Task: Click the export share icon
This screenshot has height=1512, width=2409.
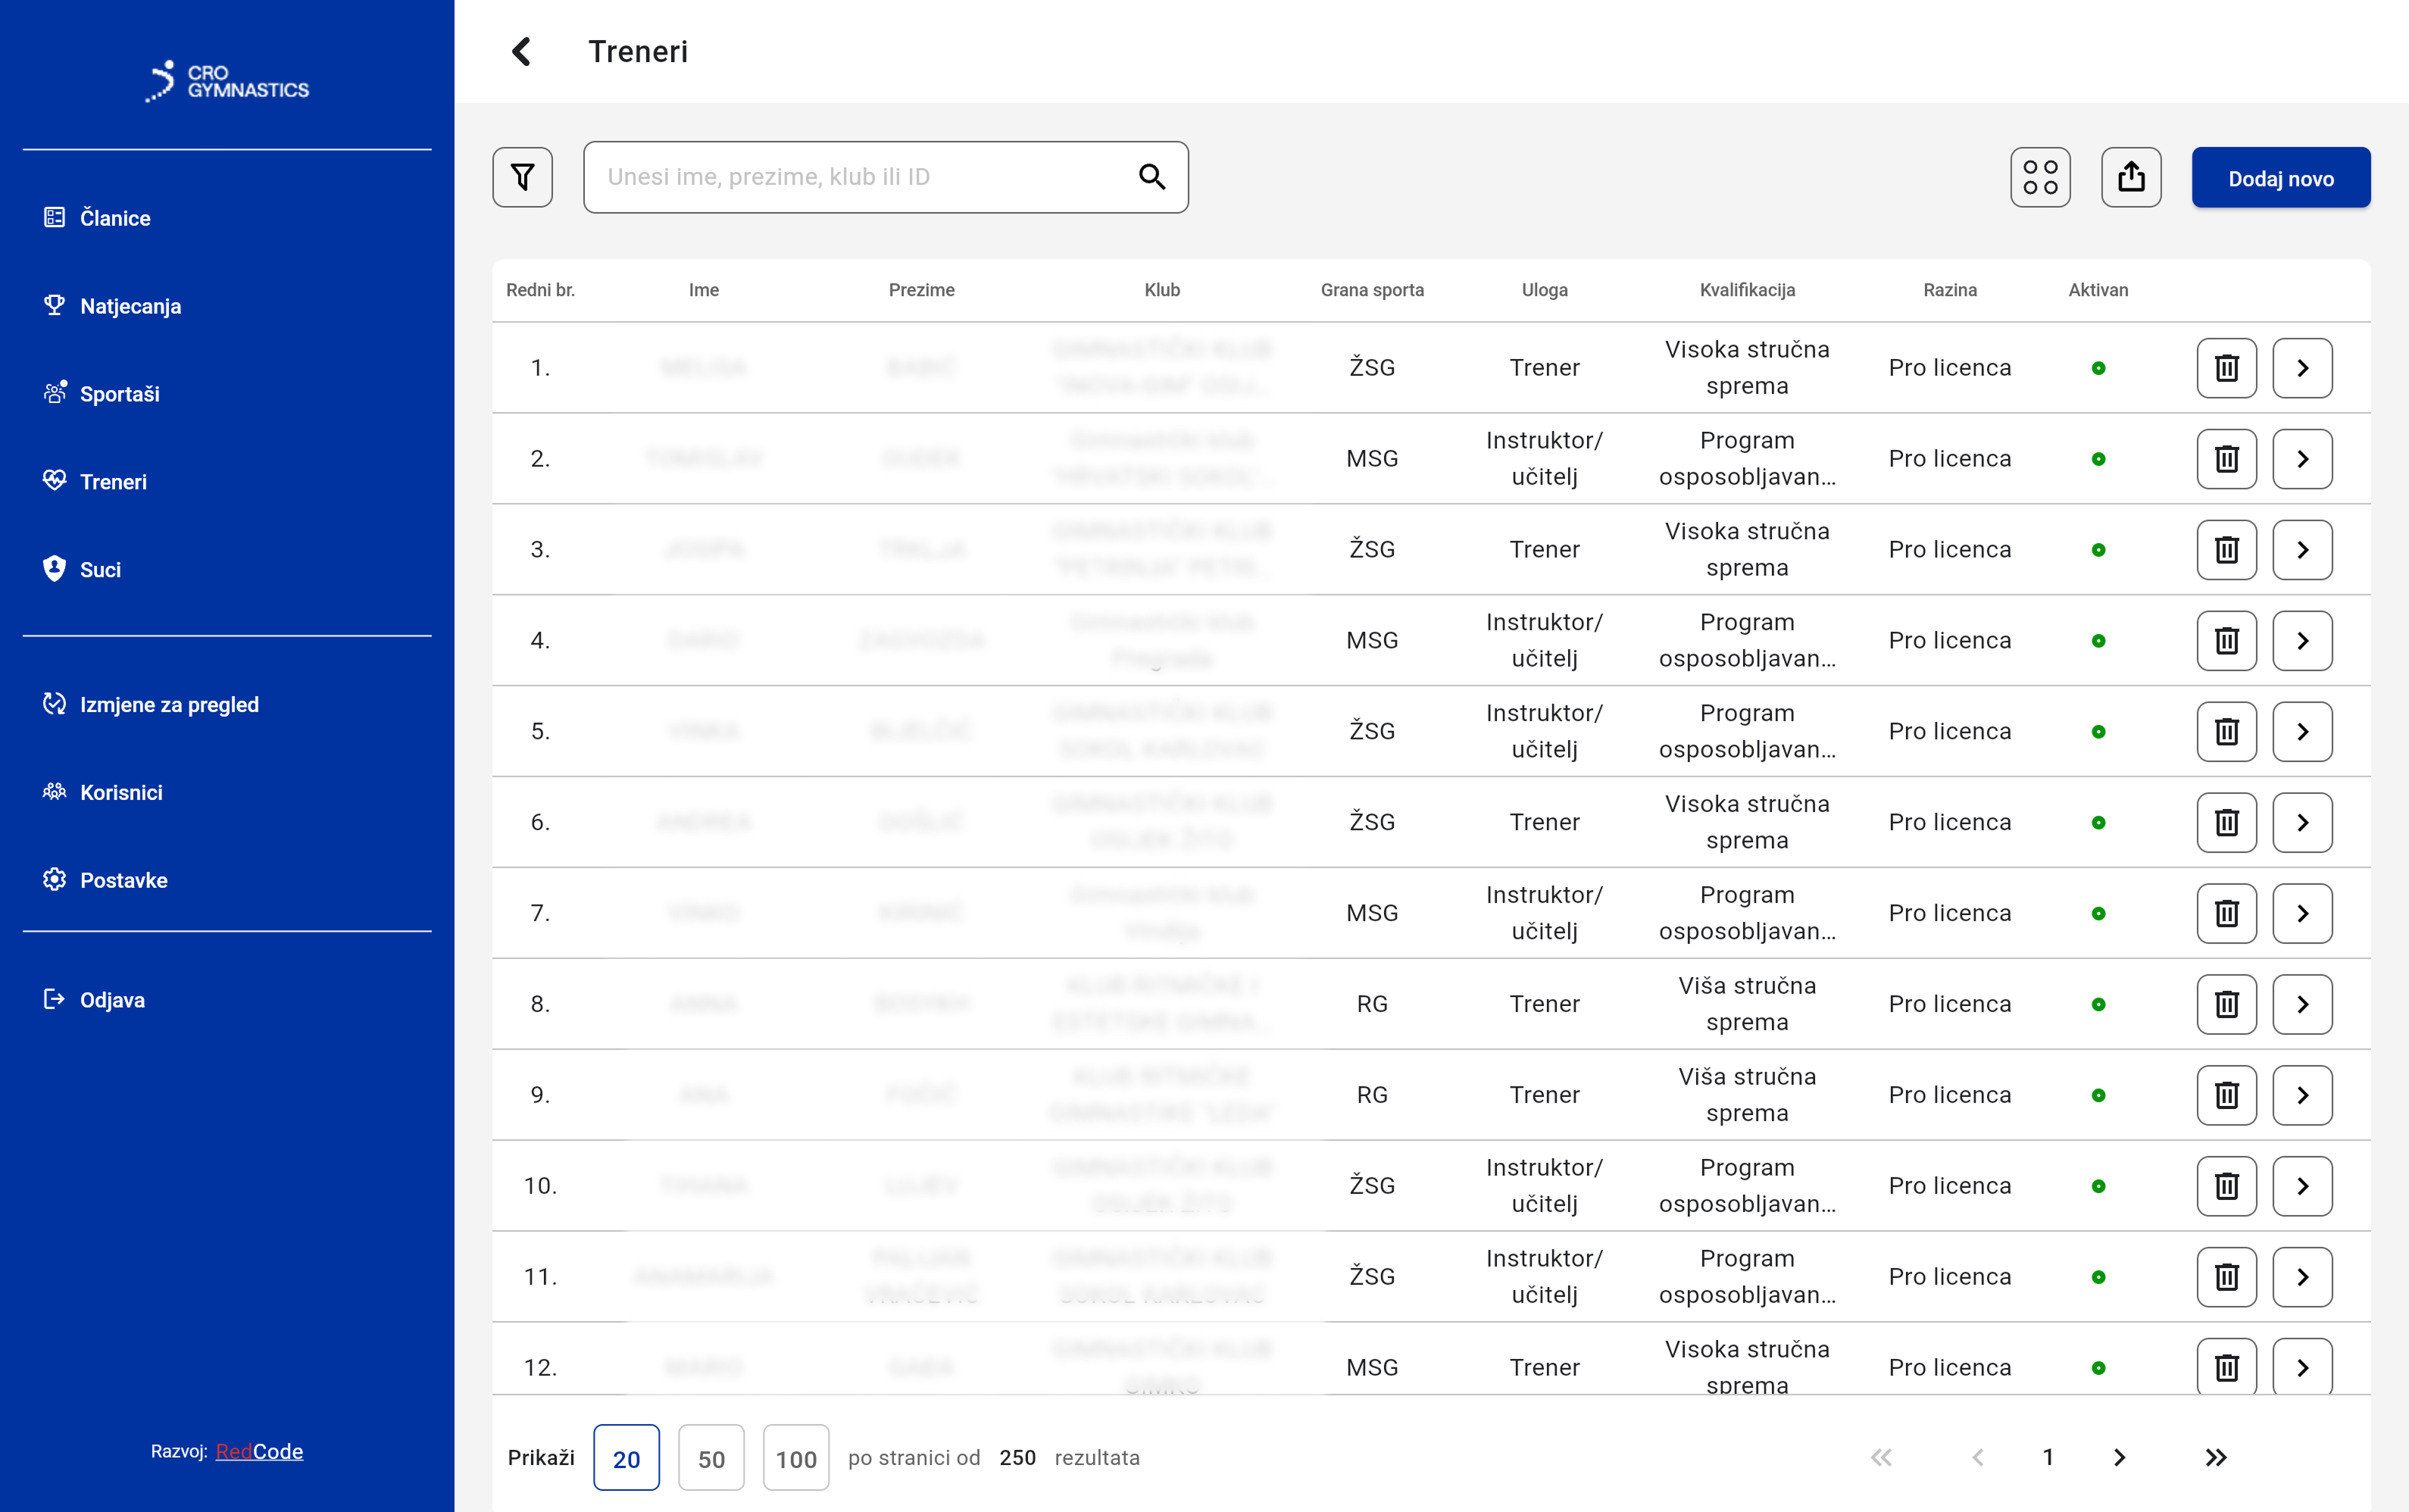Action: (x=2131, y=177)
